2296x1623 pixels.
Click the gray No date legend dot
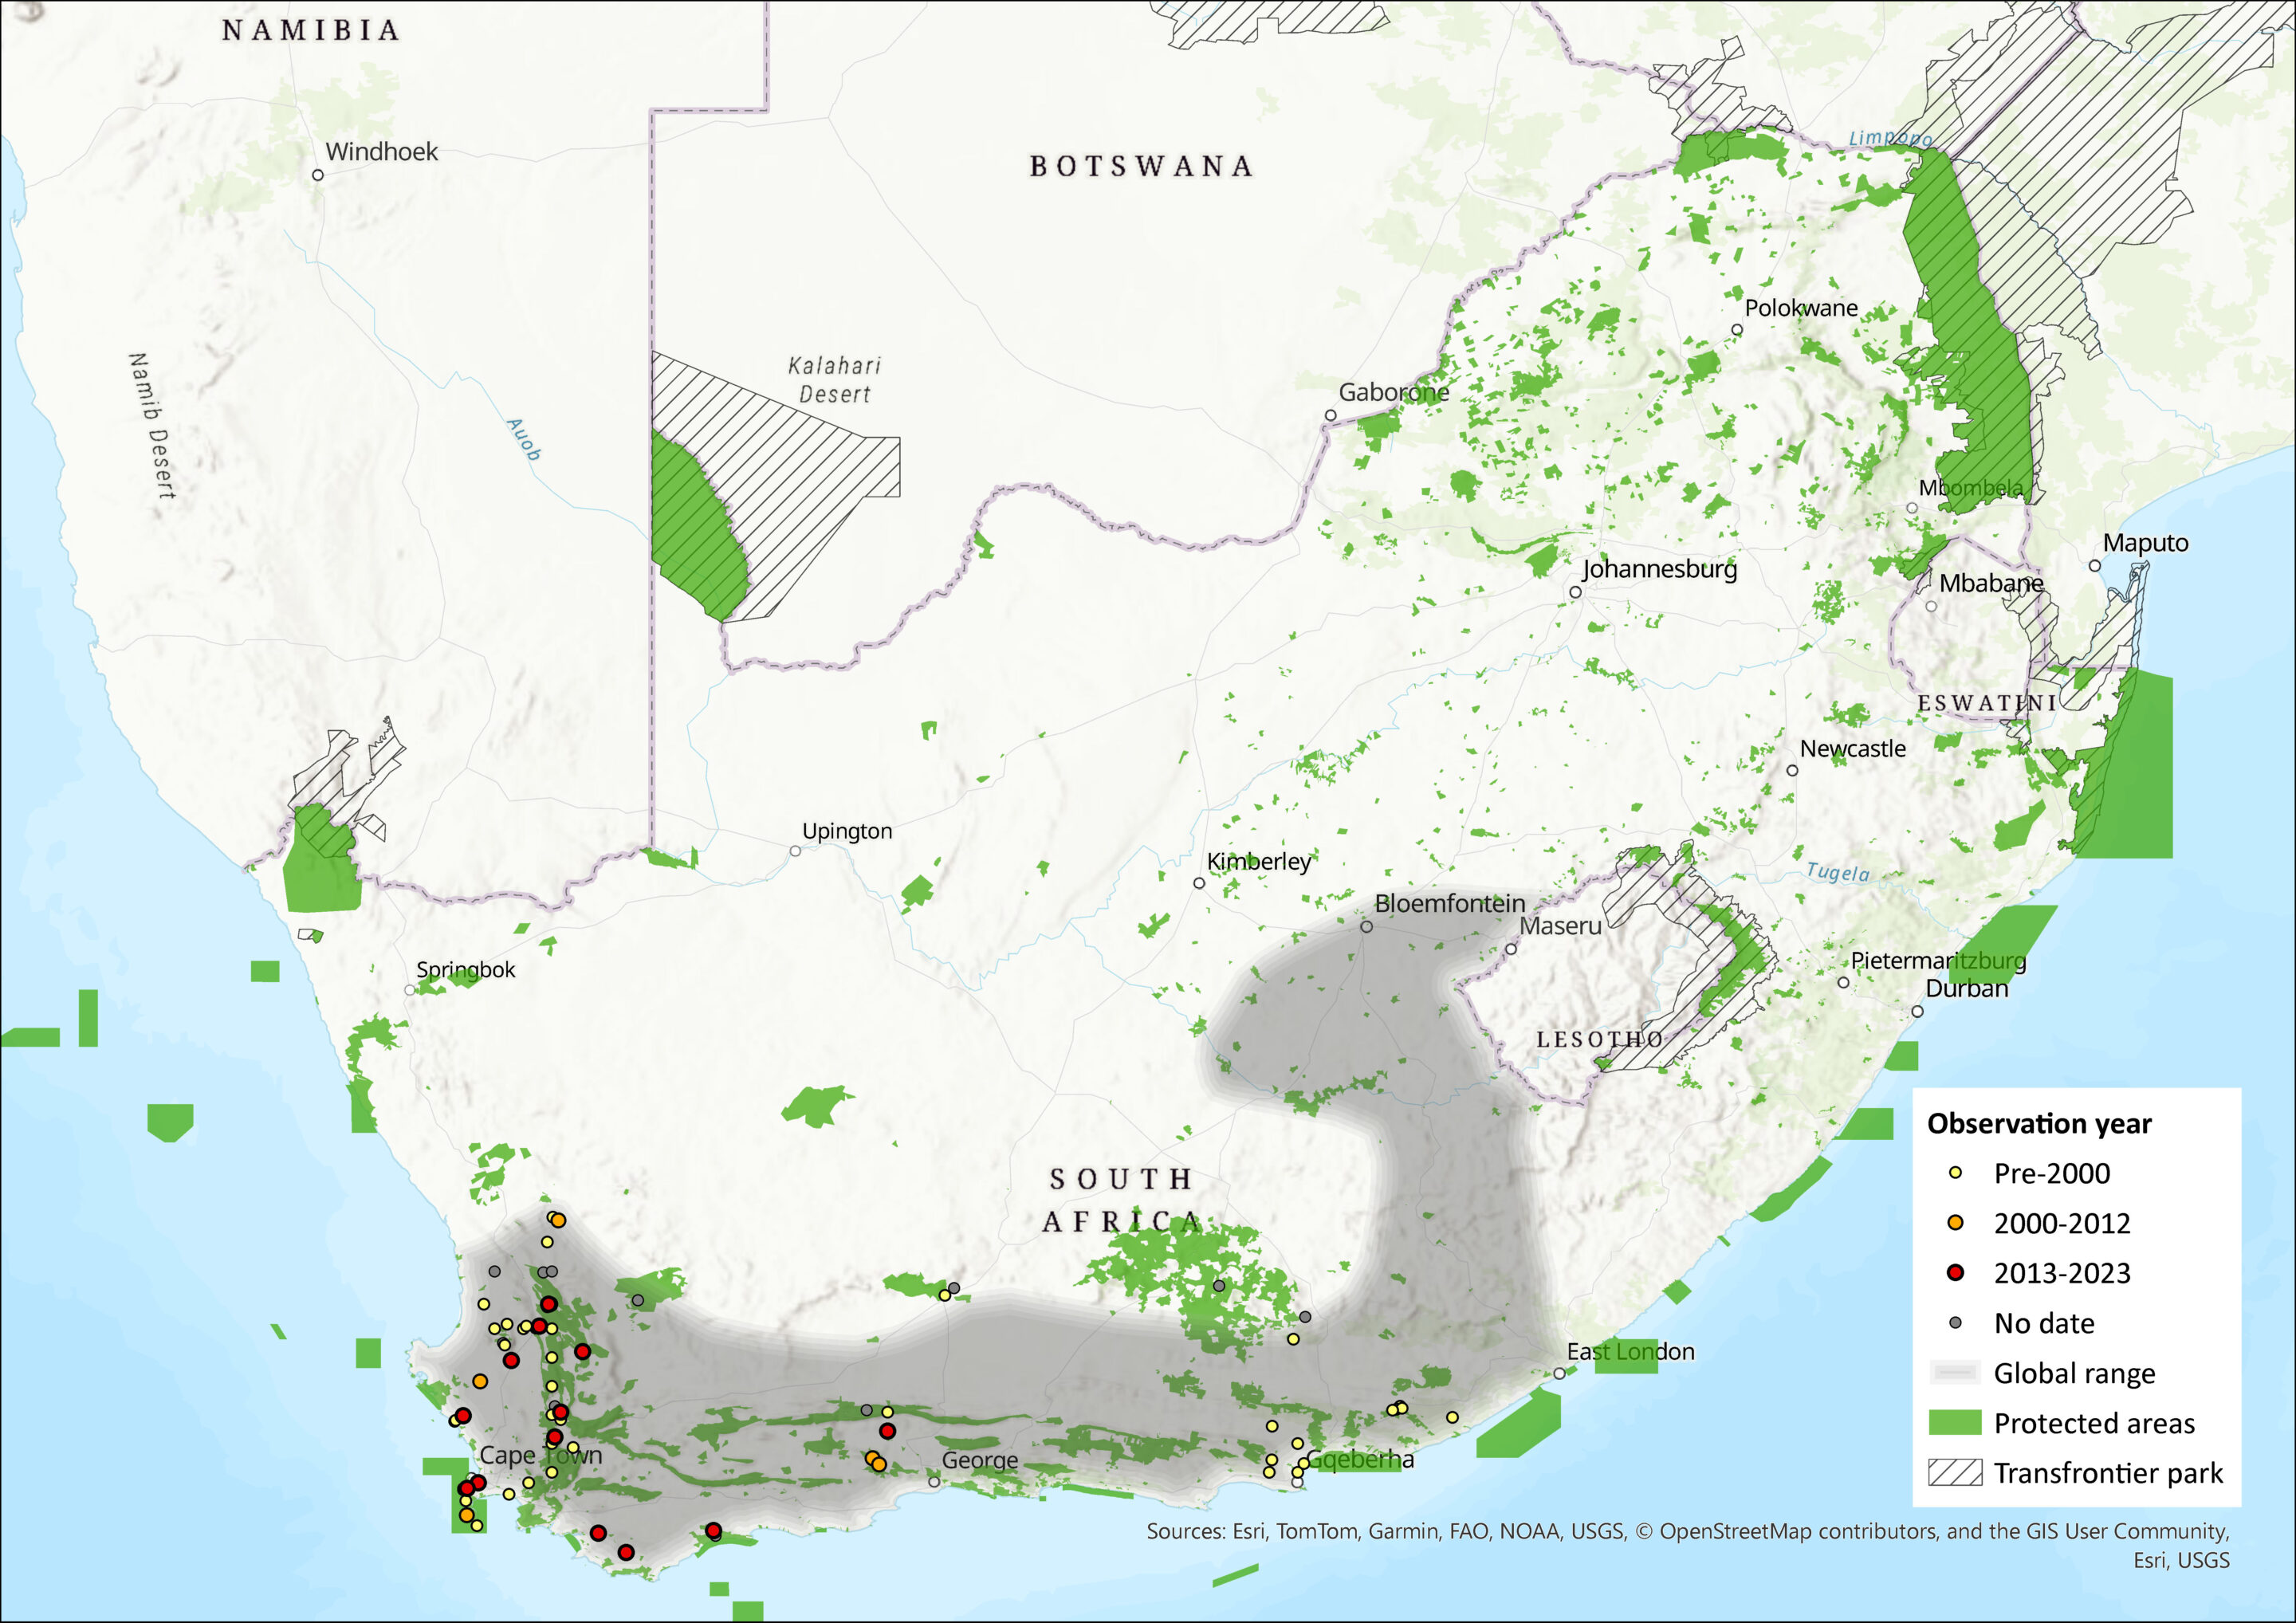click(1955, 1323)
